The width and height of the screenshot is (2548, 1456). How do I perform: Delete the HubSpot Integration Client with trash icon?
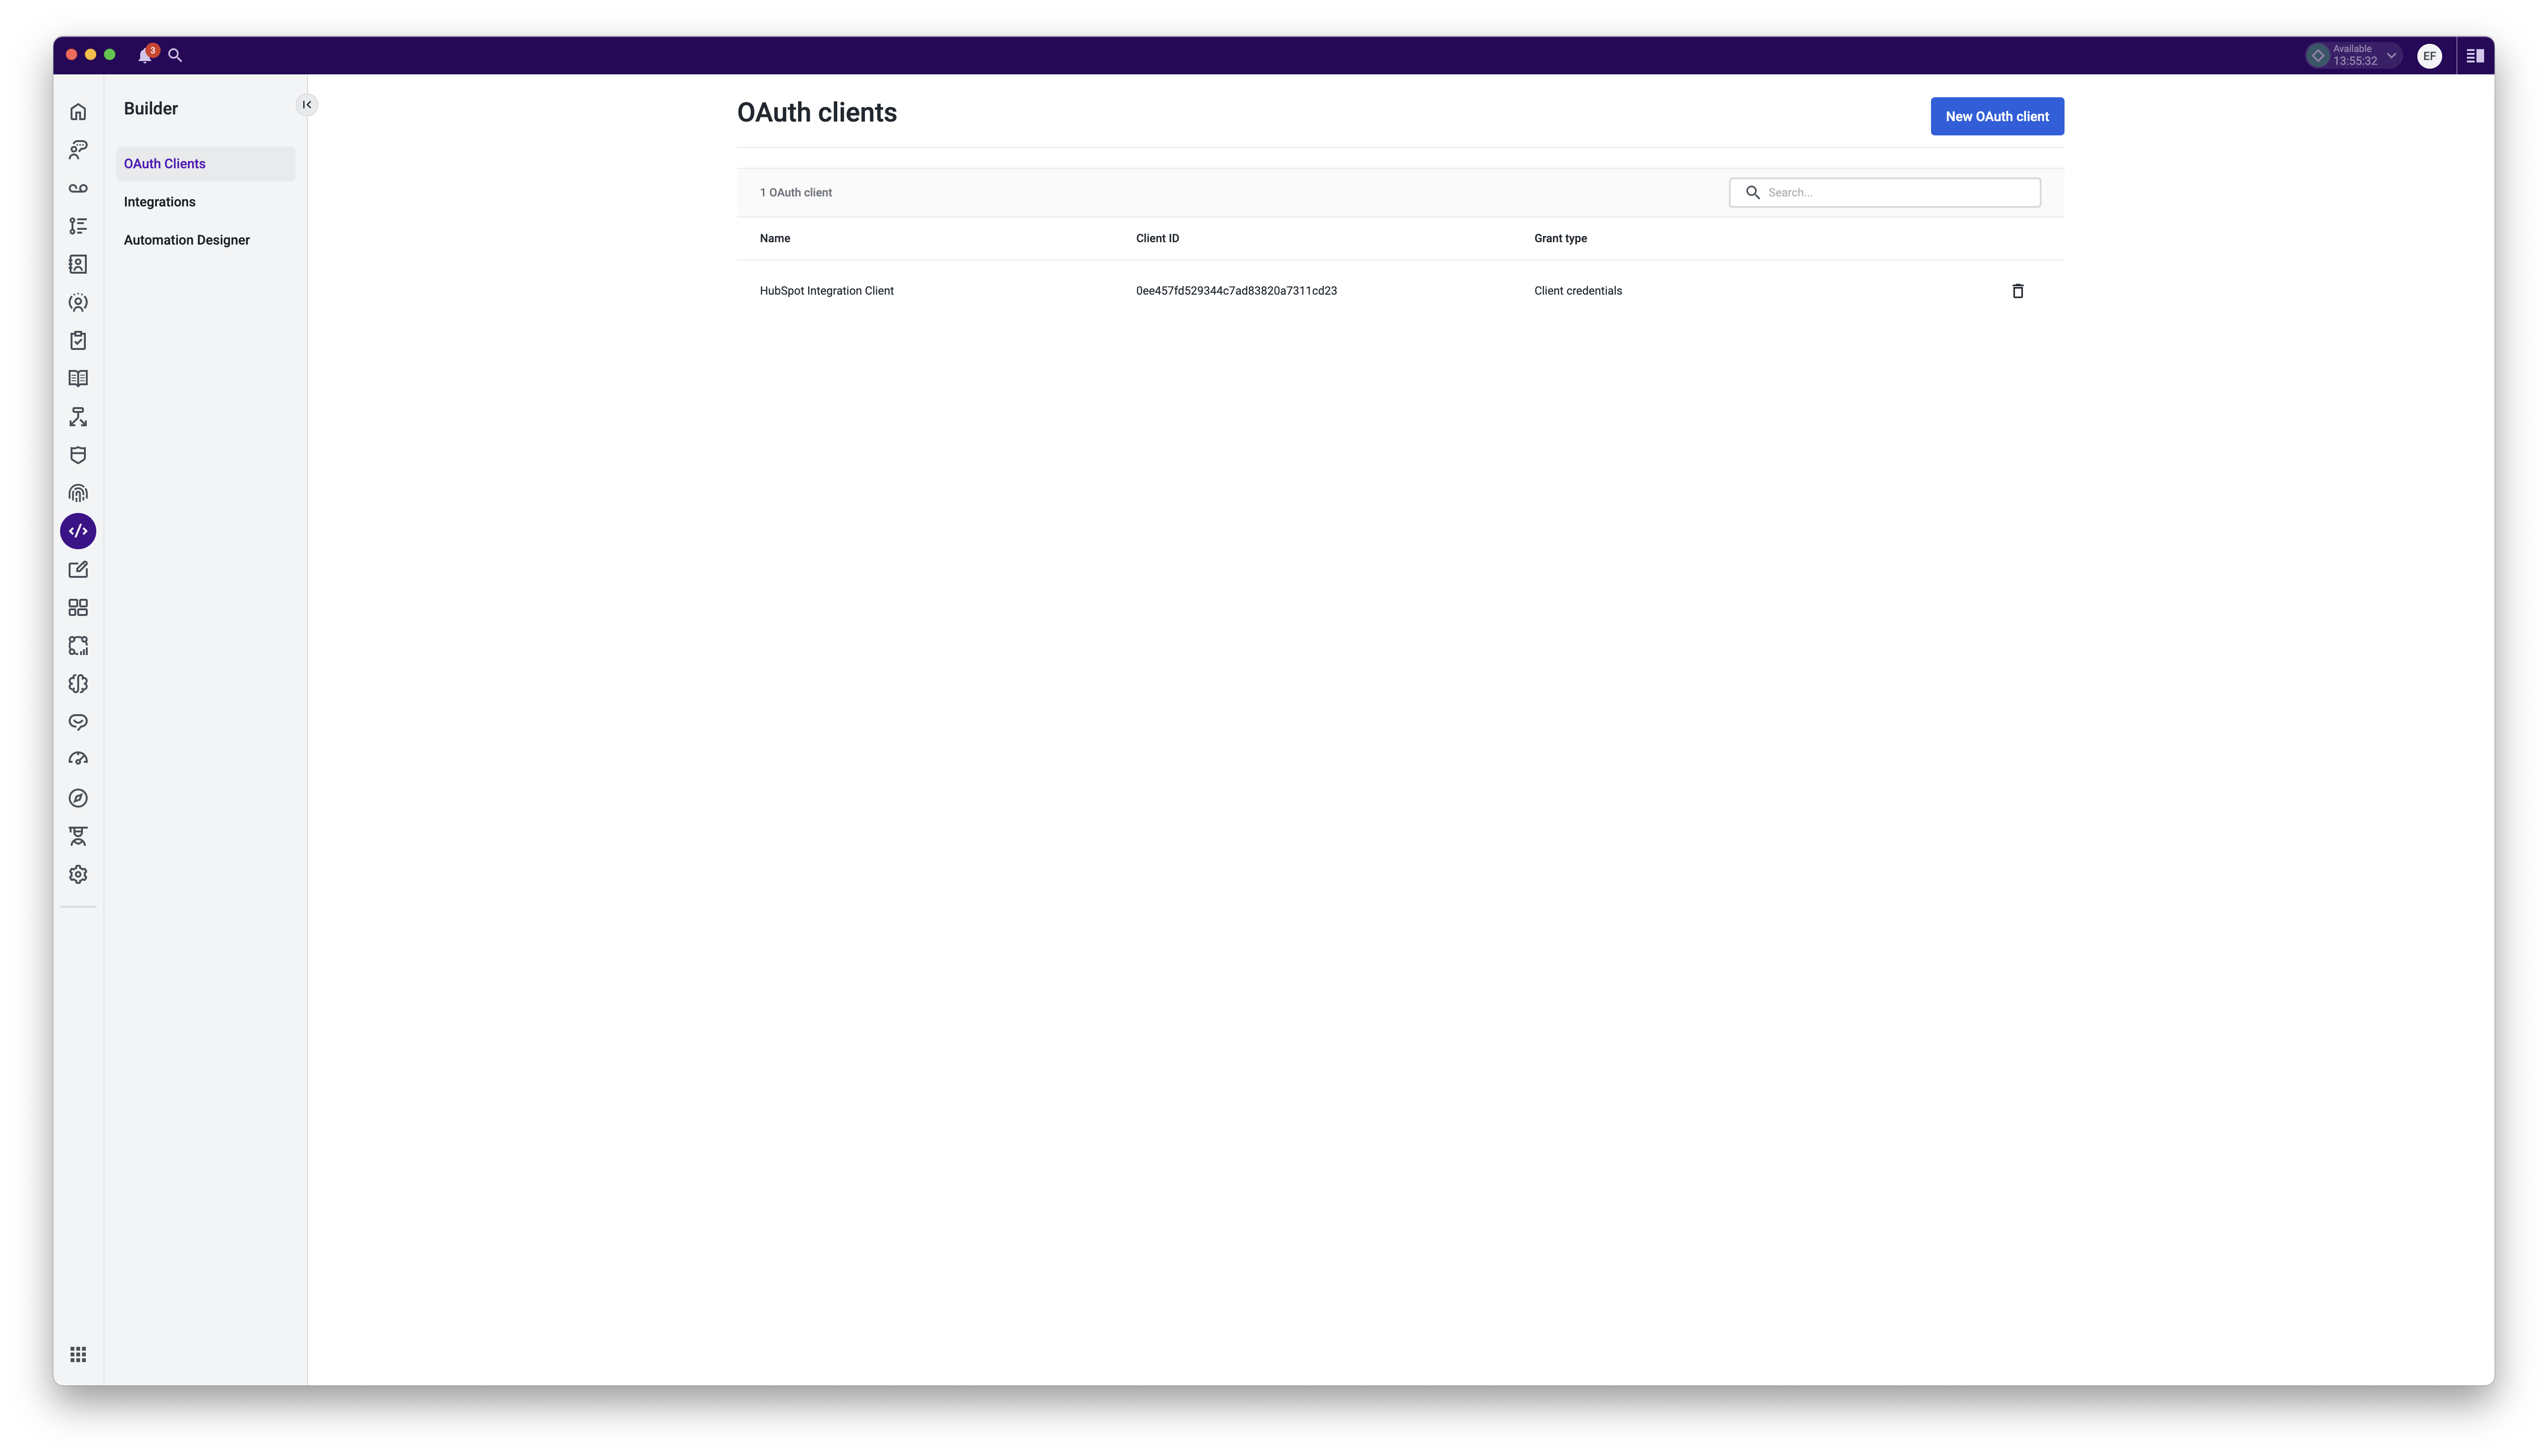tap(2017, 291)
